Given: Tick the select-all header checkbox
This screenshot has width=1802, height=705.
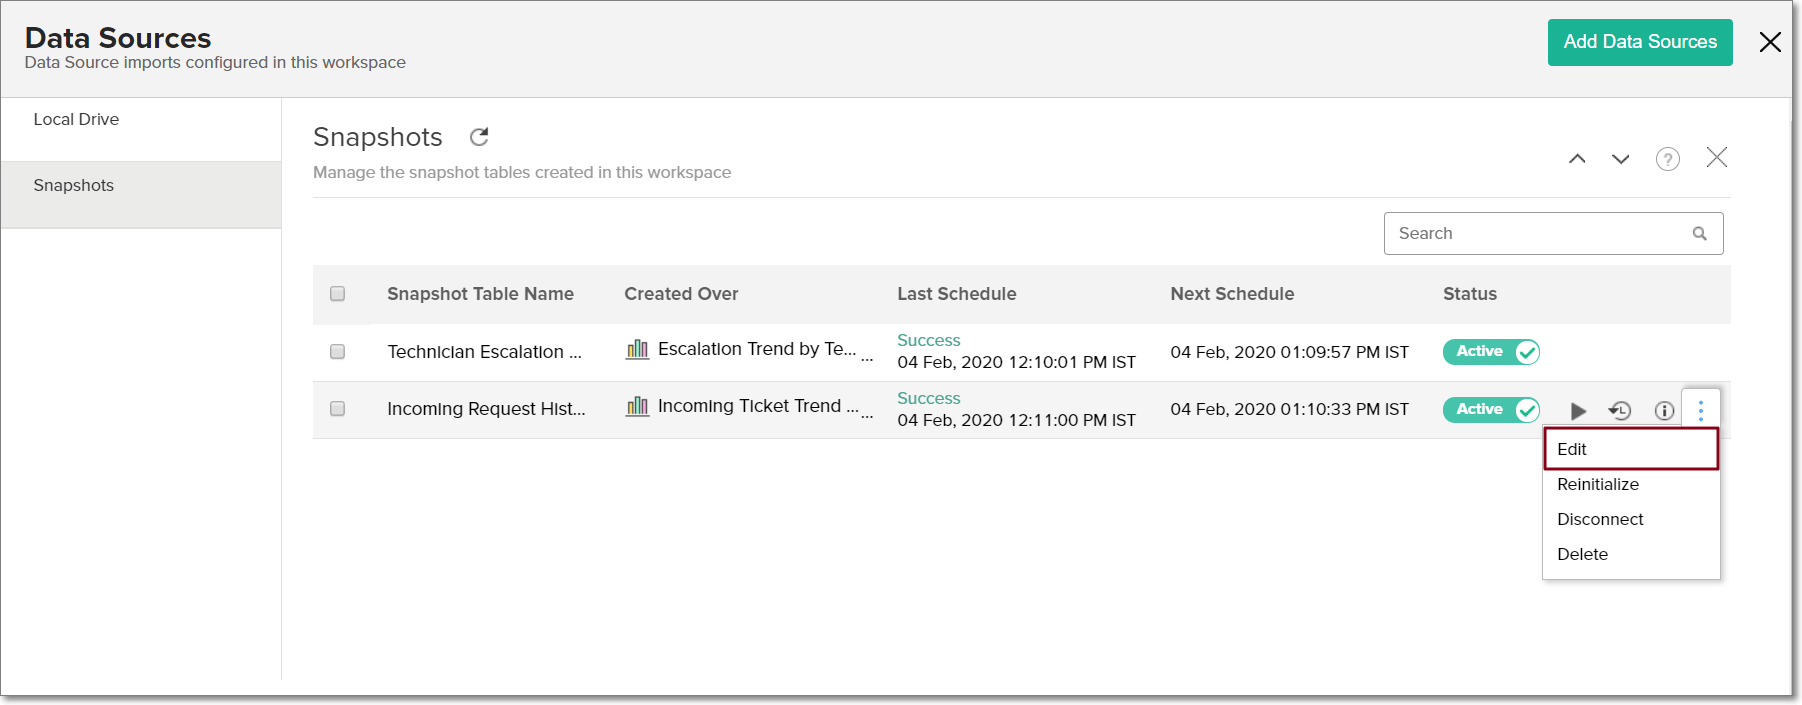Looking at the screenshot, I should point(338,294).
